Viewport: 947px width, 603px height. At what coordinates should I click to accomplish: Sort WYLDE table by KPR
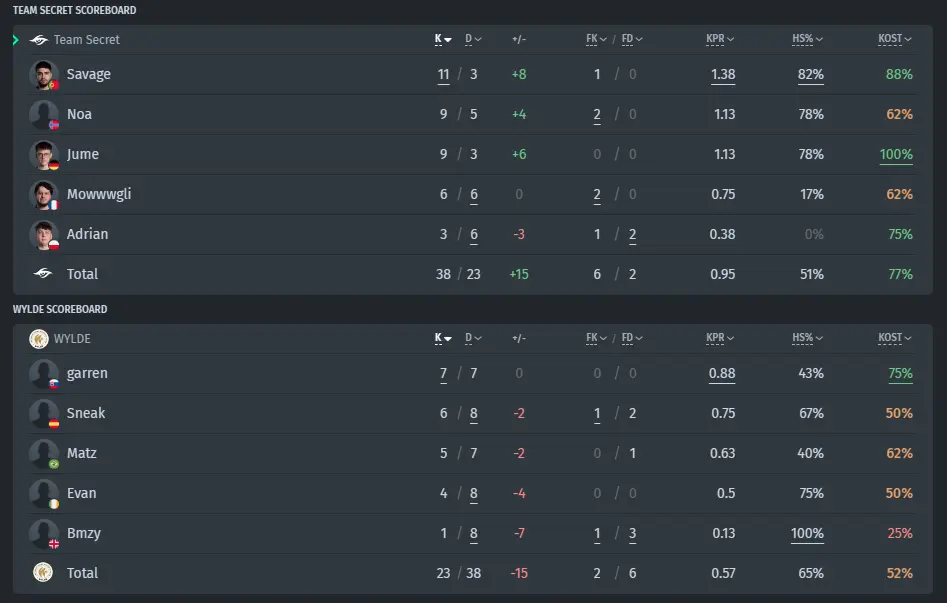(720, 338)
